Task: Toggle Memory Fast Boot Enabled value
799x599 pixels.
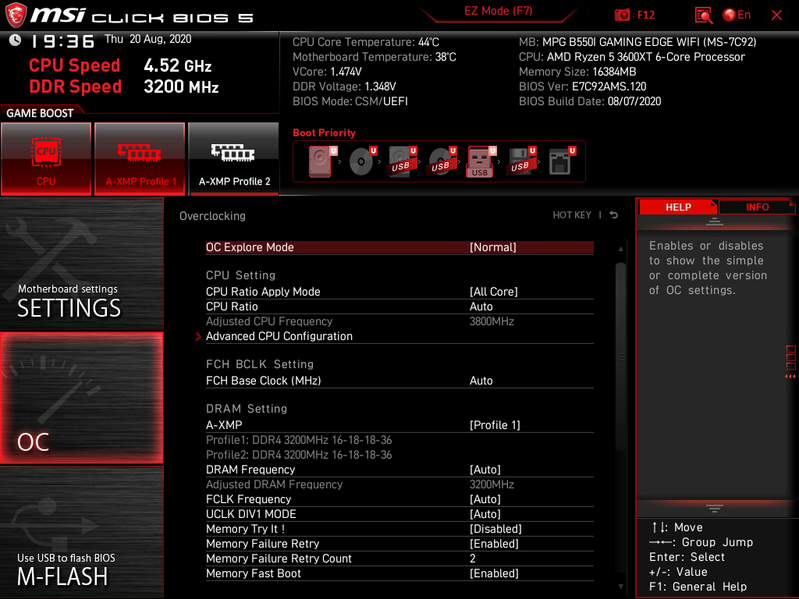Action: tap(494, 573)
